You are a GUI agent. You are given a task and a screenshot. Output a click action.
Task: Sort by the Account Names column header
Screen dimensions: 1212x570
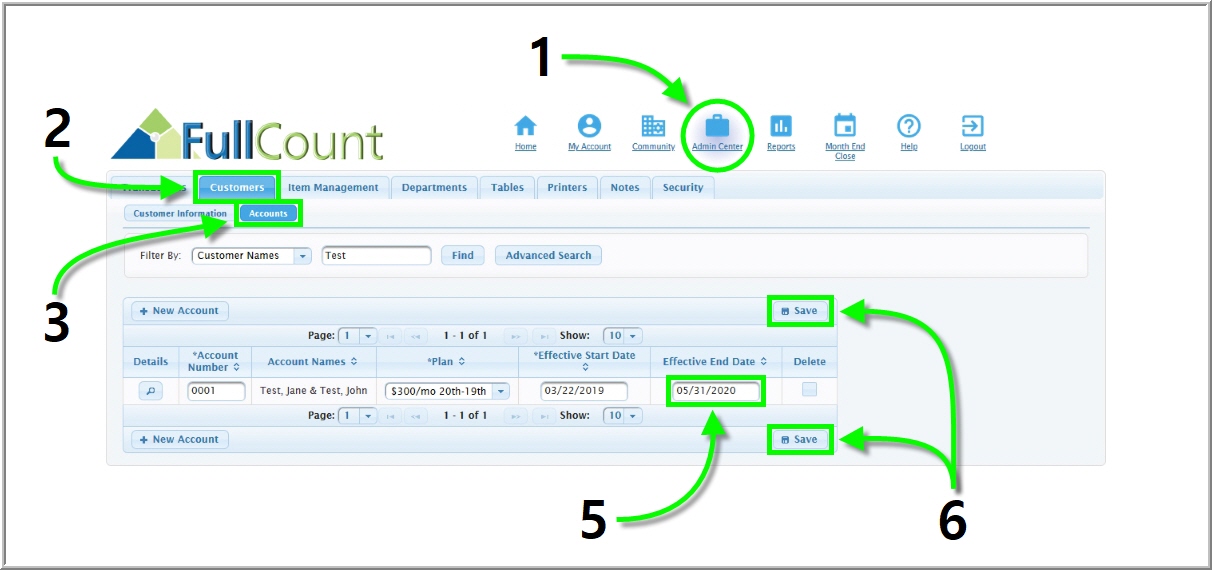click(313, 362)
